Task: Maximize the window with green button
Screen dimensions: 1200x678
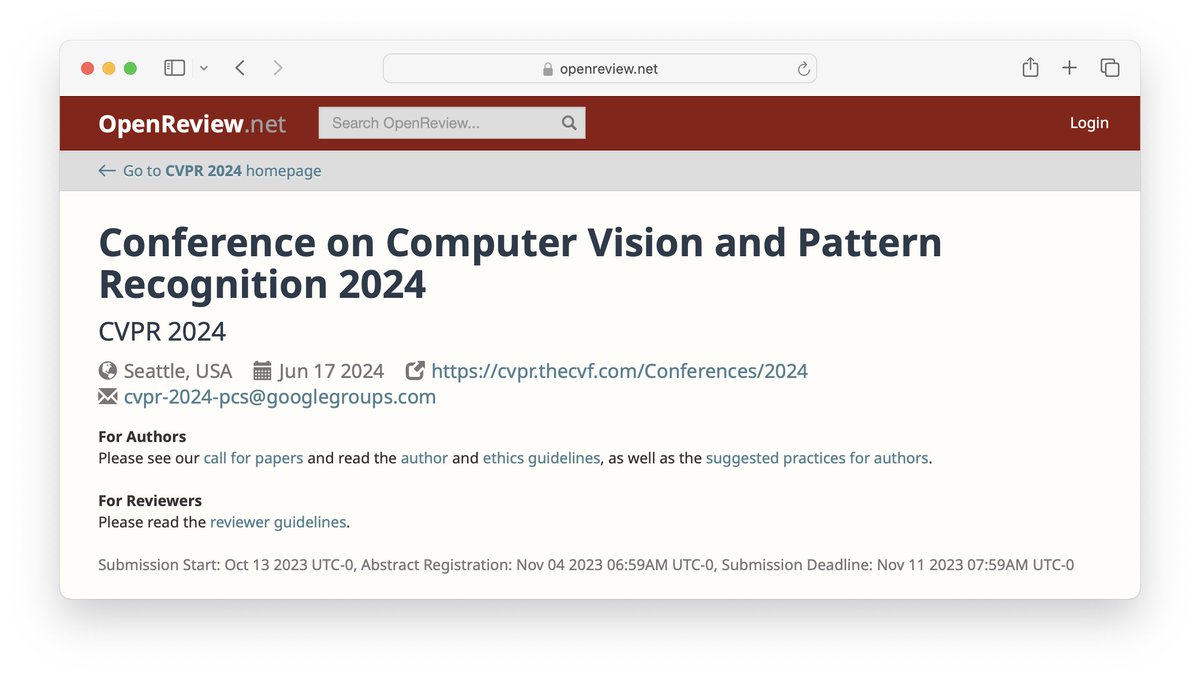Action: [x=131, y=68]
